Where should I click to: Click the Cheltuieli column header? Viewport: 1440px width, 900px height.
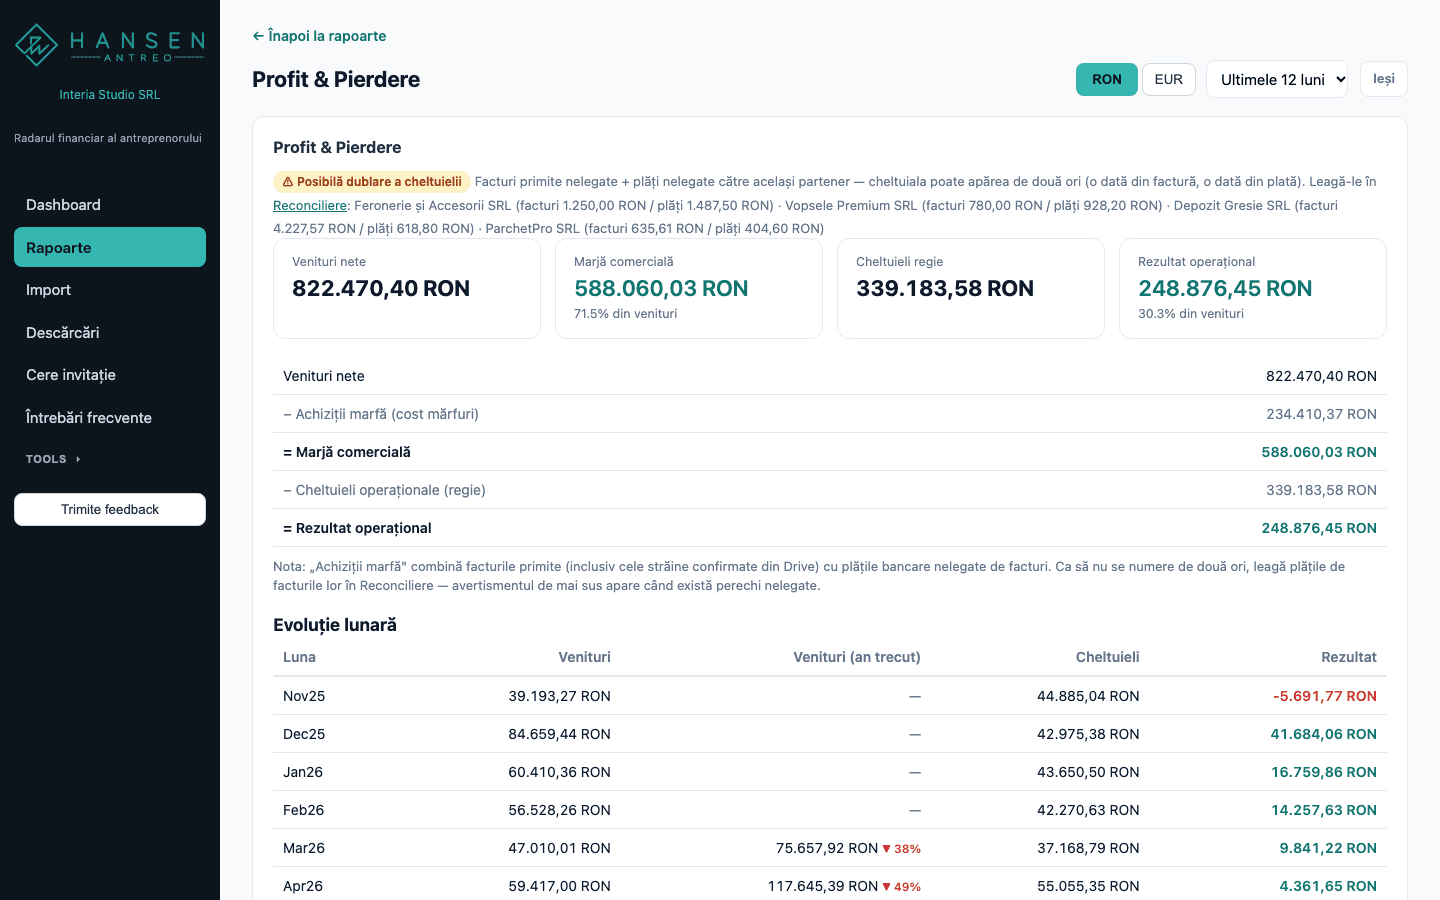[x=1107, y=657]
